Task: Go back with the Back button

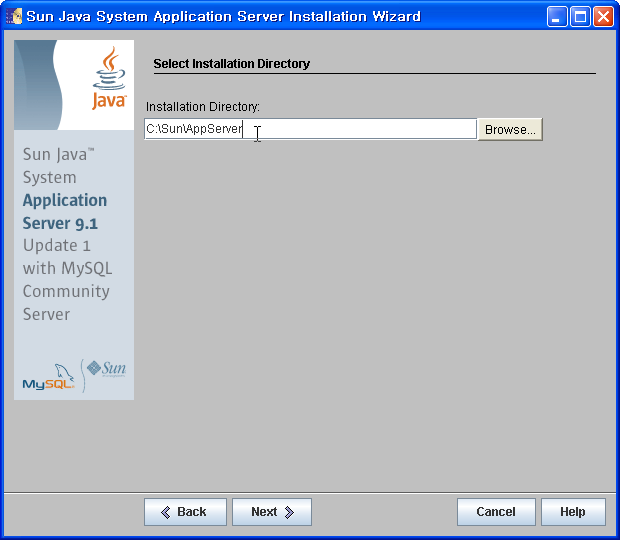Action: (x=185, y=512)
